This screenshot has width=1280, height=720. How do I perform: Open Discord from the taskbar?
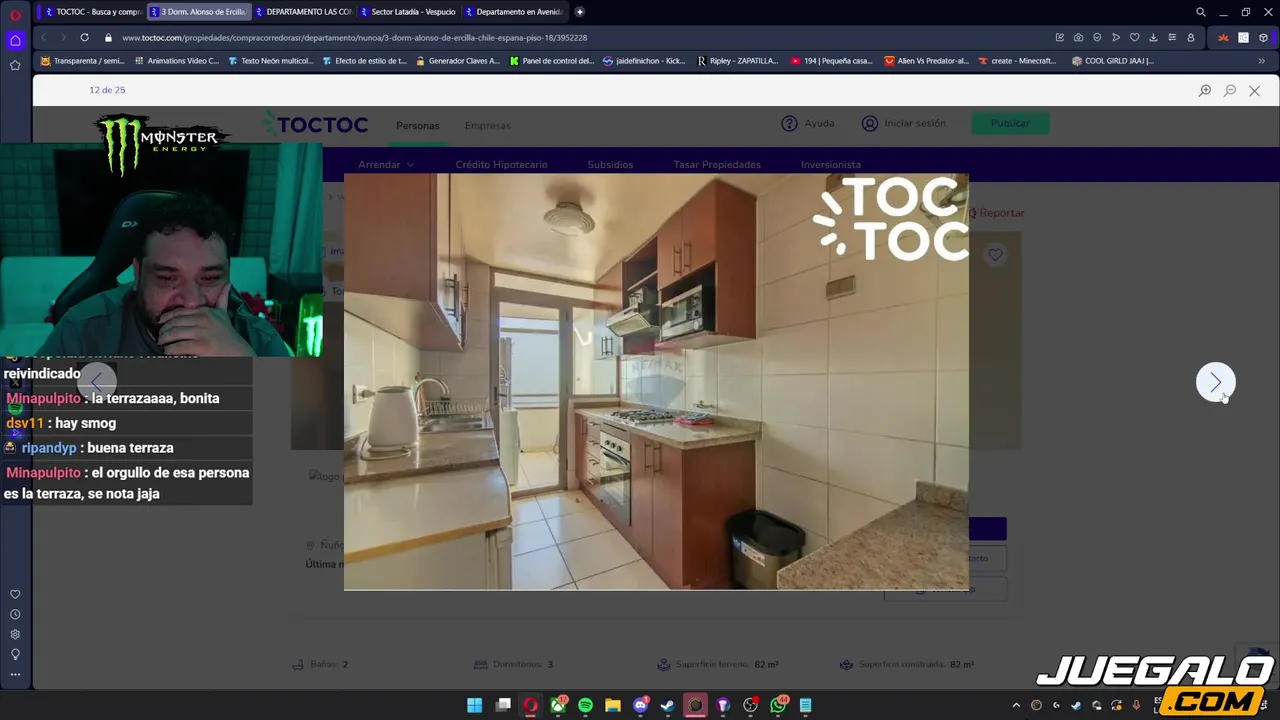click(641, 705)
